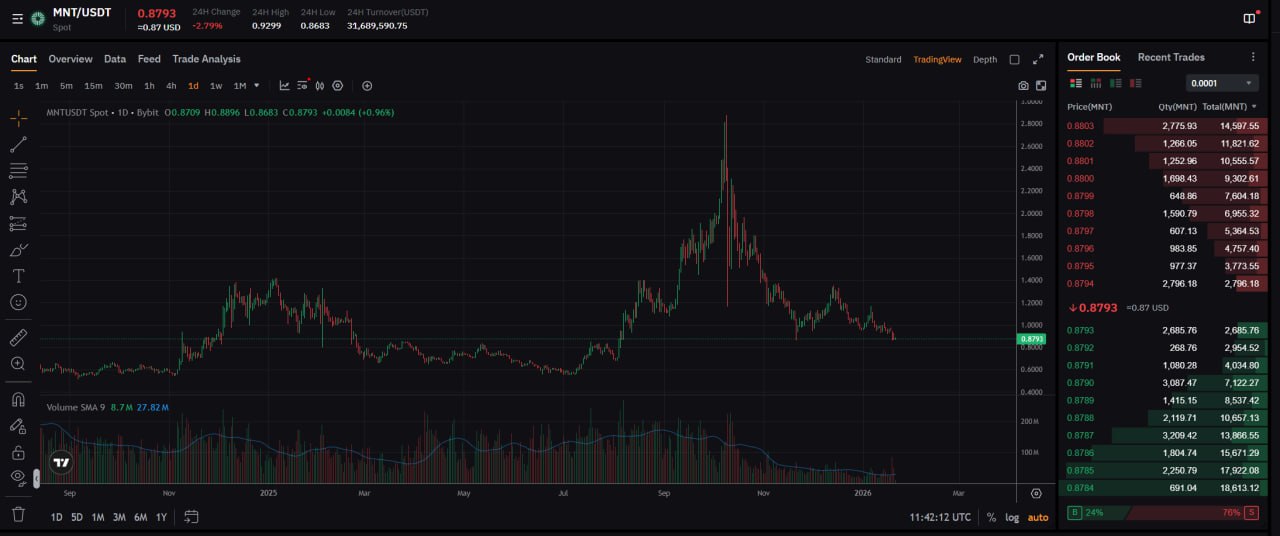This screenshot has width=1280, height=536.
Task: Pick the ruler measure tool
Action: pos(18,338)
